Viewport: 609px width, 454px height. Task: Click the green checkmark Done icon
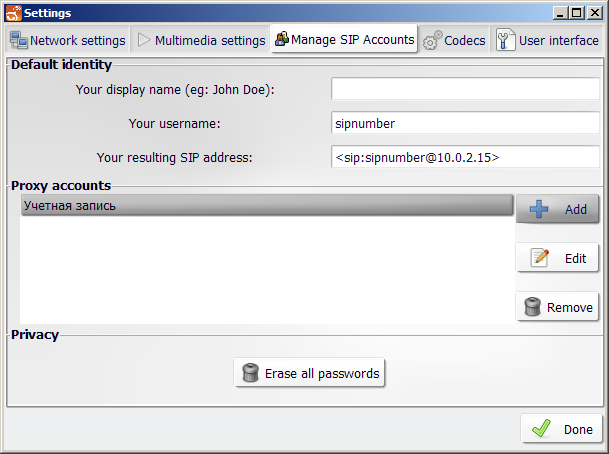pyautogui.click(x=541, y=428)
